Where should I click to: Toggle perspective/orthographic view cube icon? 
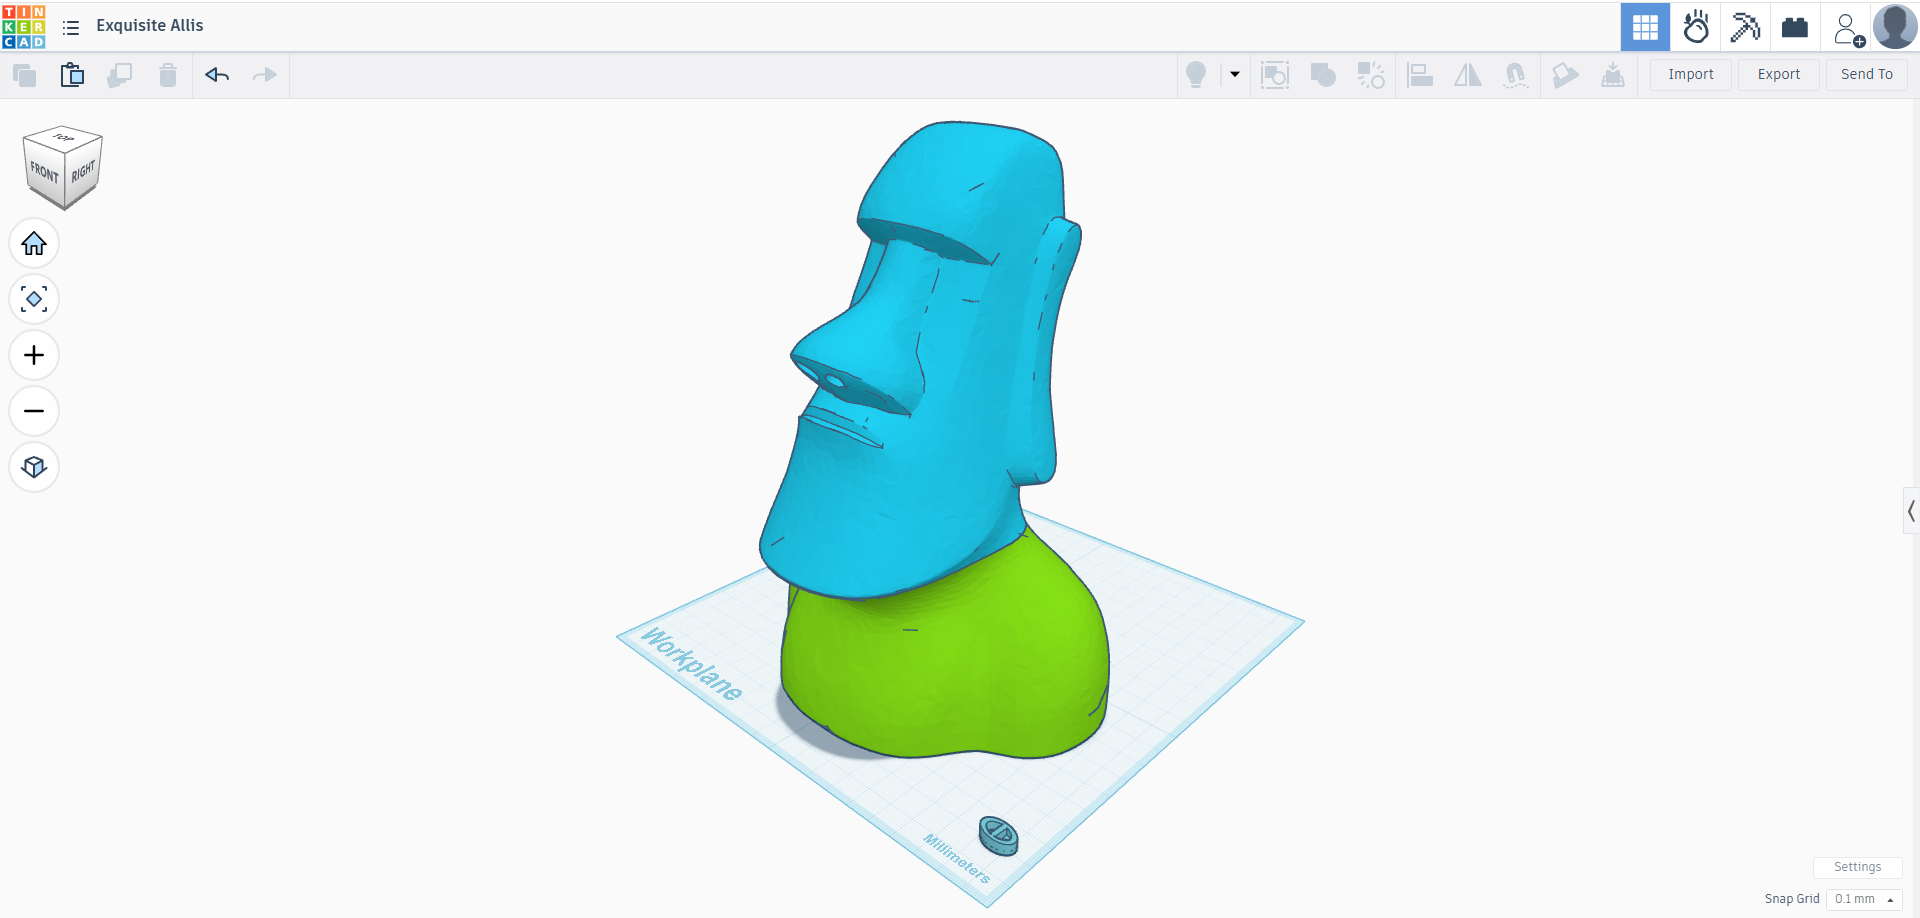coord(34,467)
